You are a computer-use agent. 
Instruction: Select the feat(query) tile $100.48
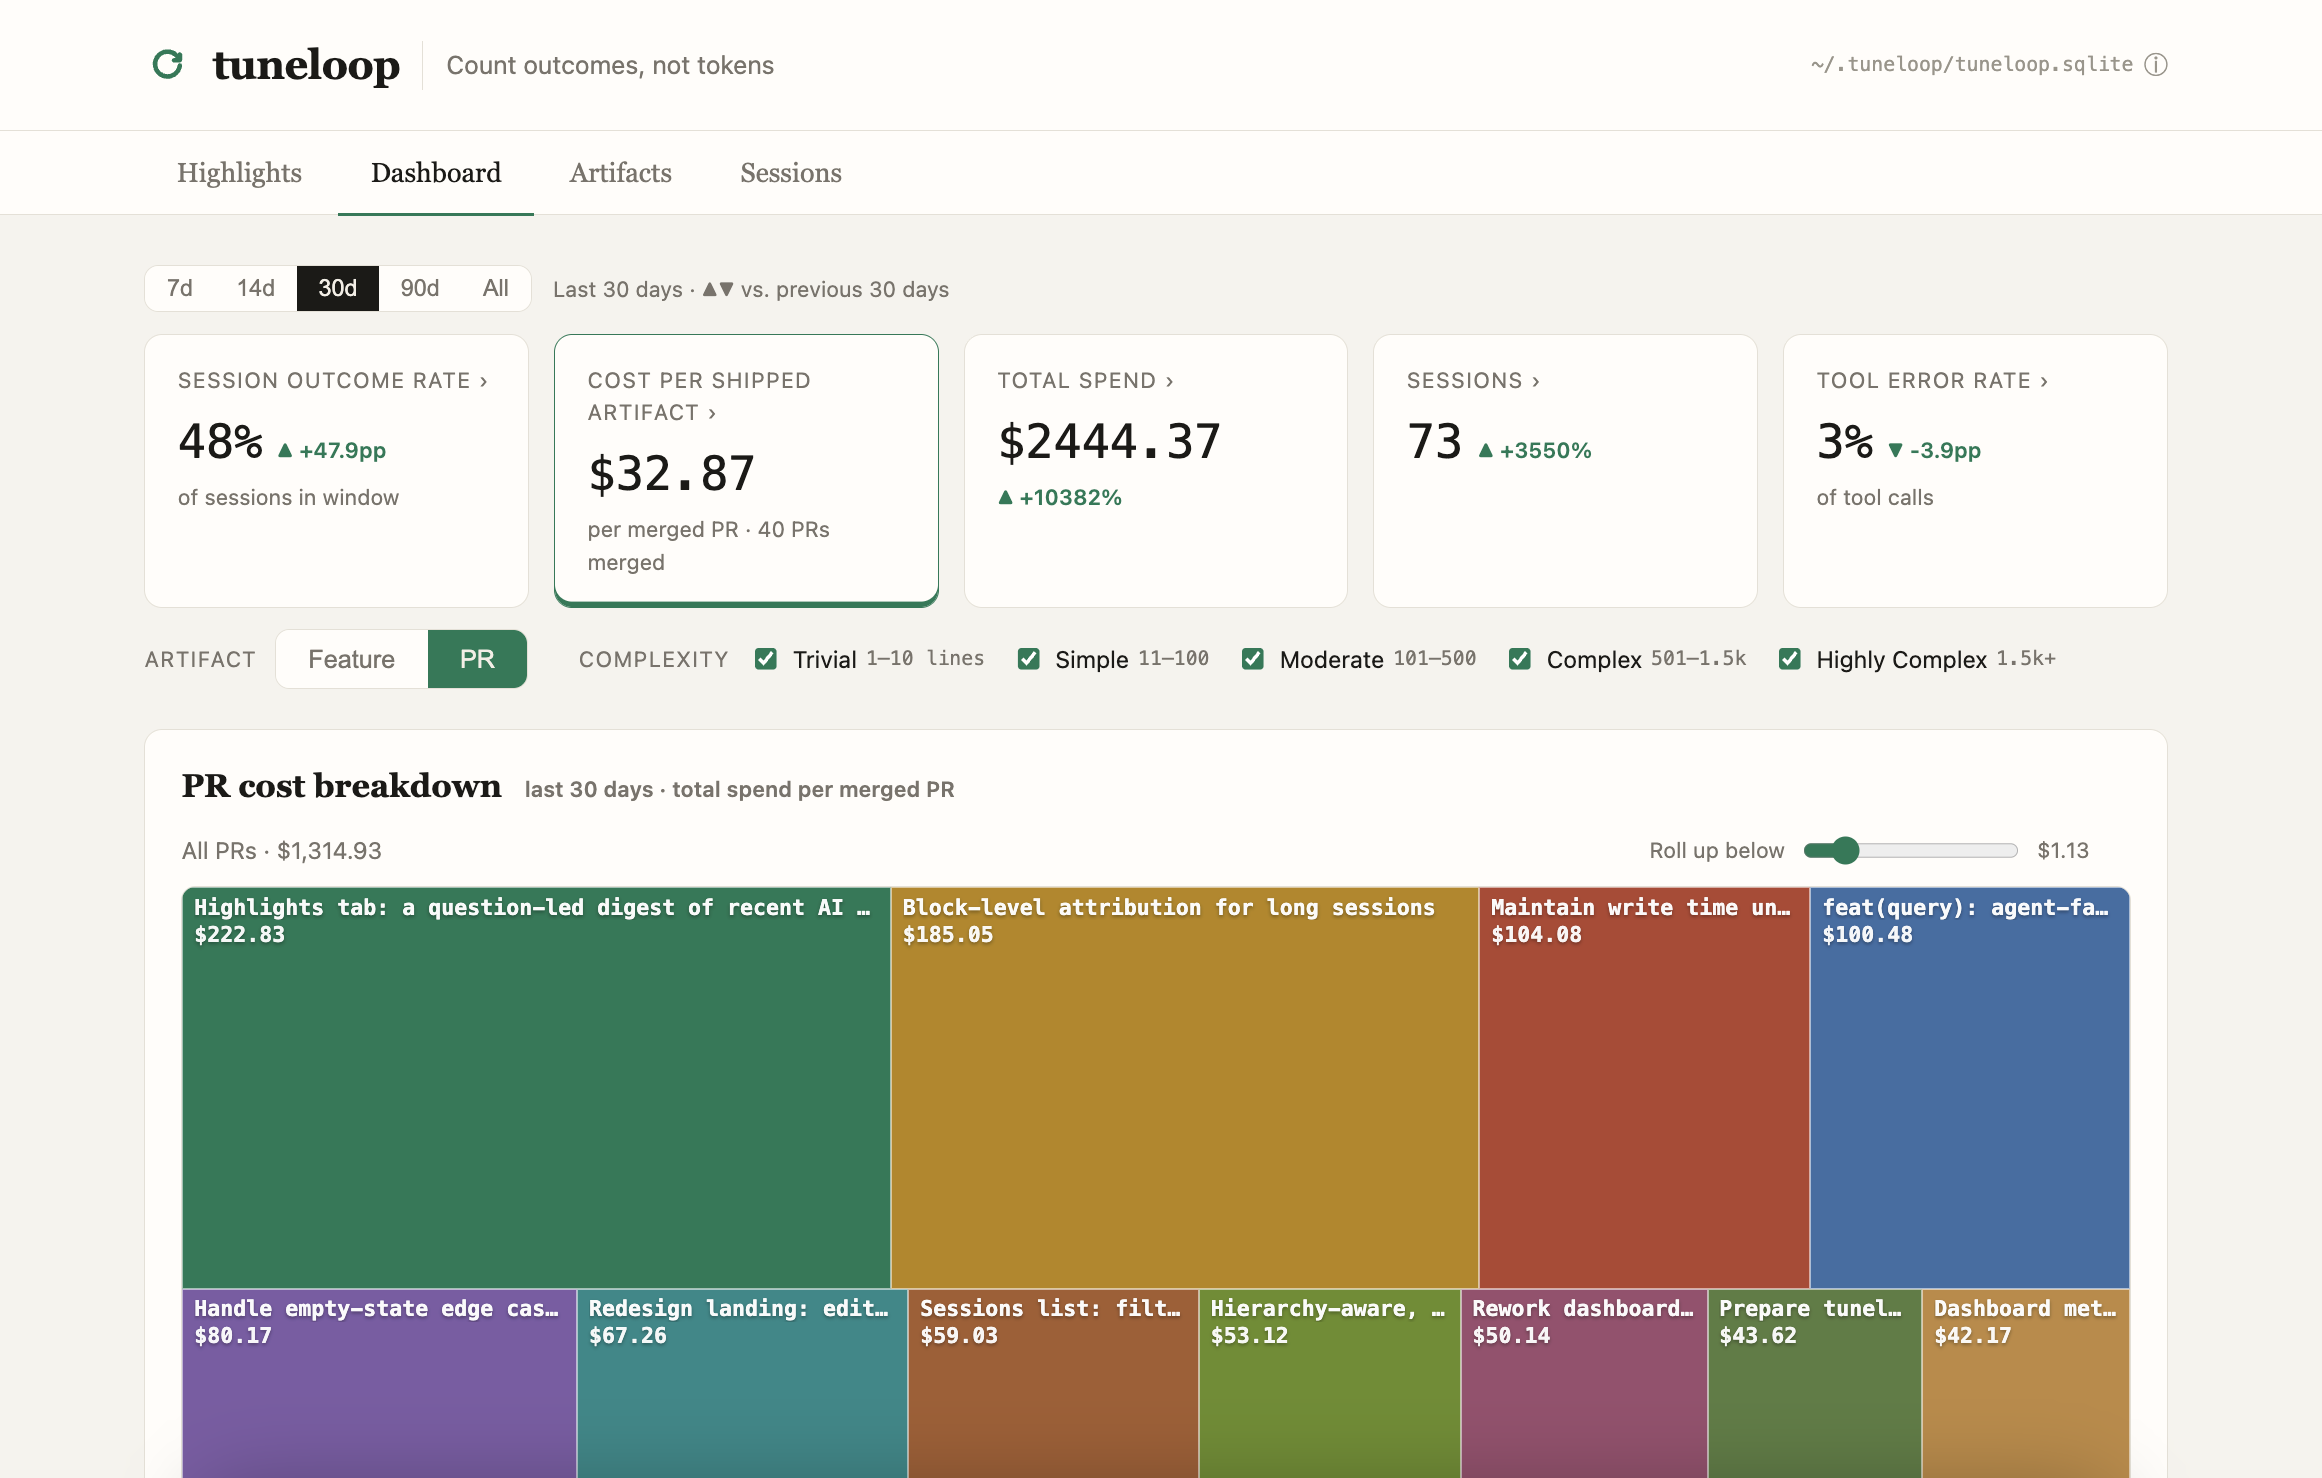(x=1970, y=1088)
